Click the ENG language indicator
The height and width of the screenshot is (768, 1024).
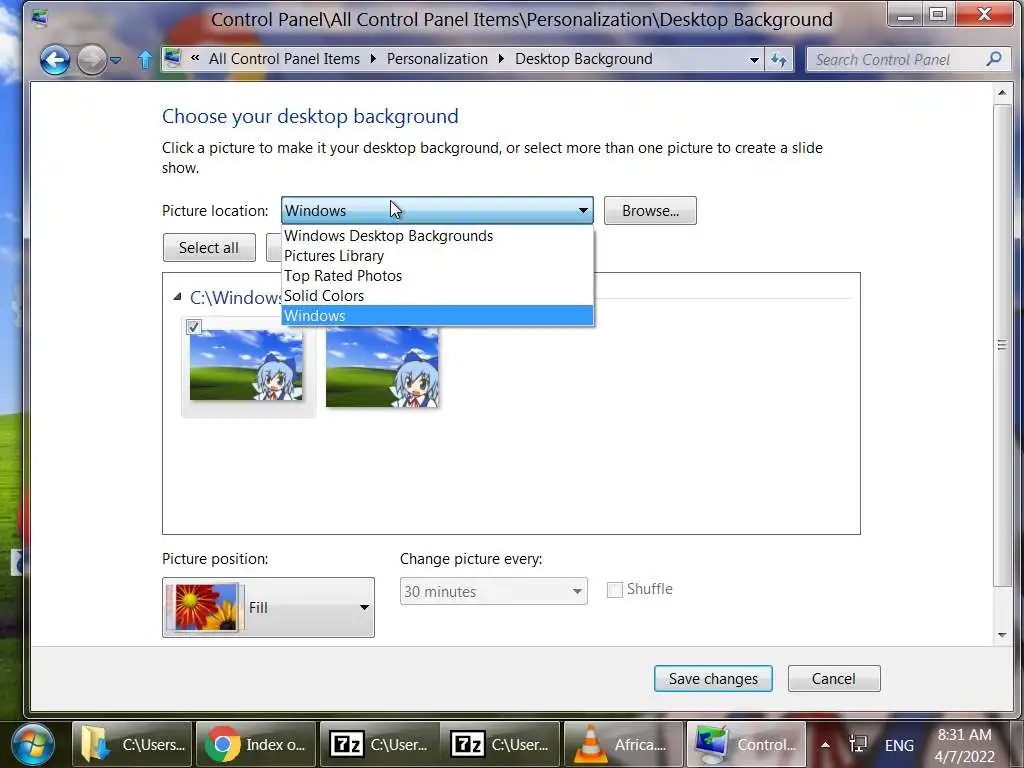point(899,745)
